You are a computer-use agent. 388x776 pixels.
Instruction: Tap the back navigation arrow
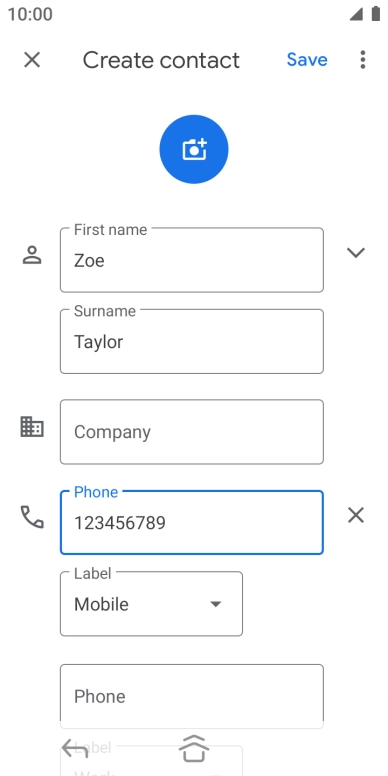pyautogui.click(x=75, y=749)
